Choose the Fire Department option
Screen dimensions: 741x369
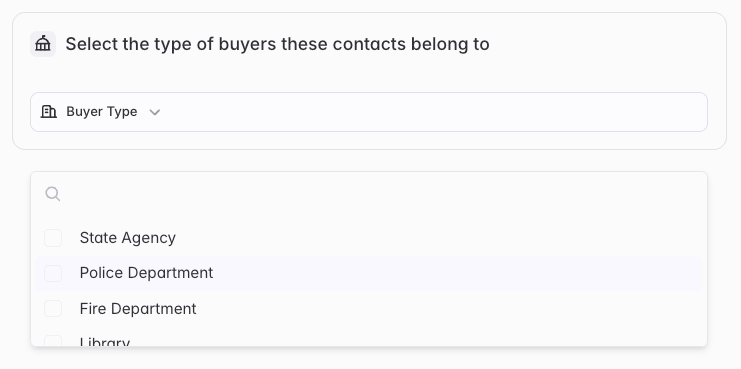(x=369, y=309)
